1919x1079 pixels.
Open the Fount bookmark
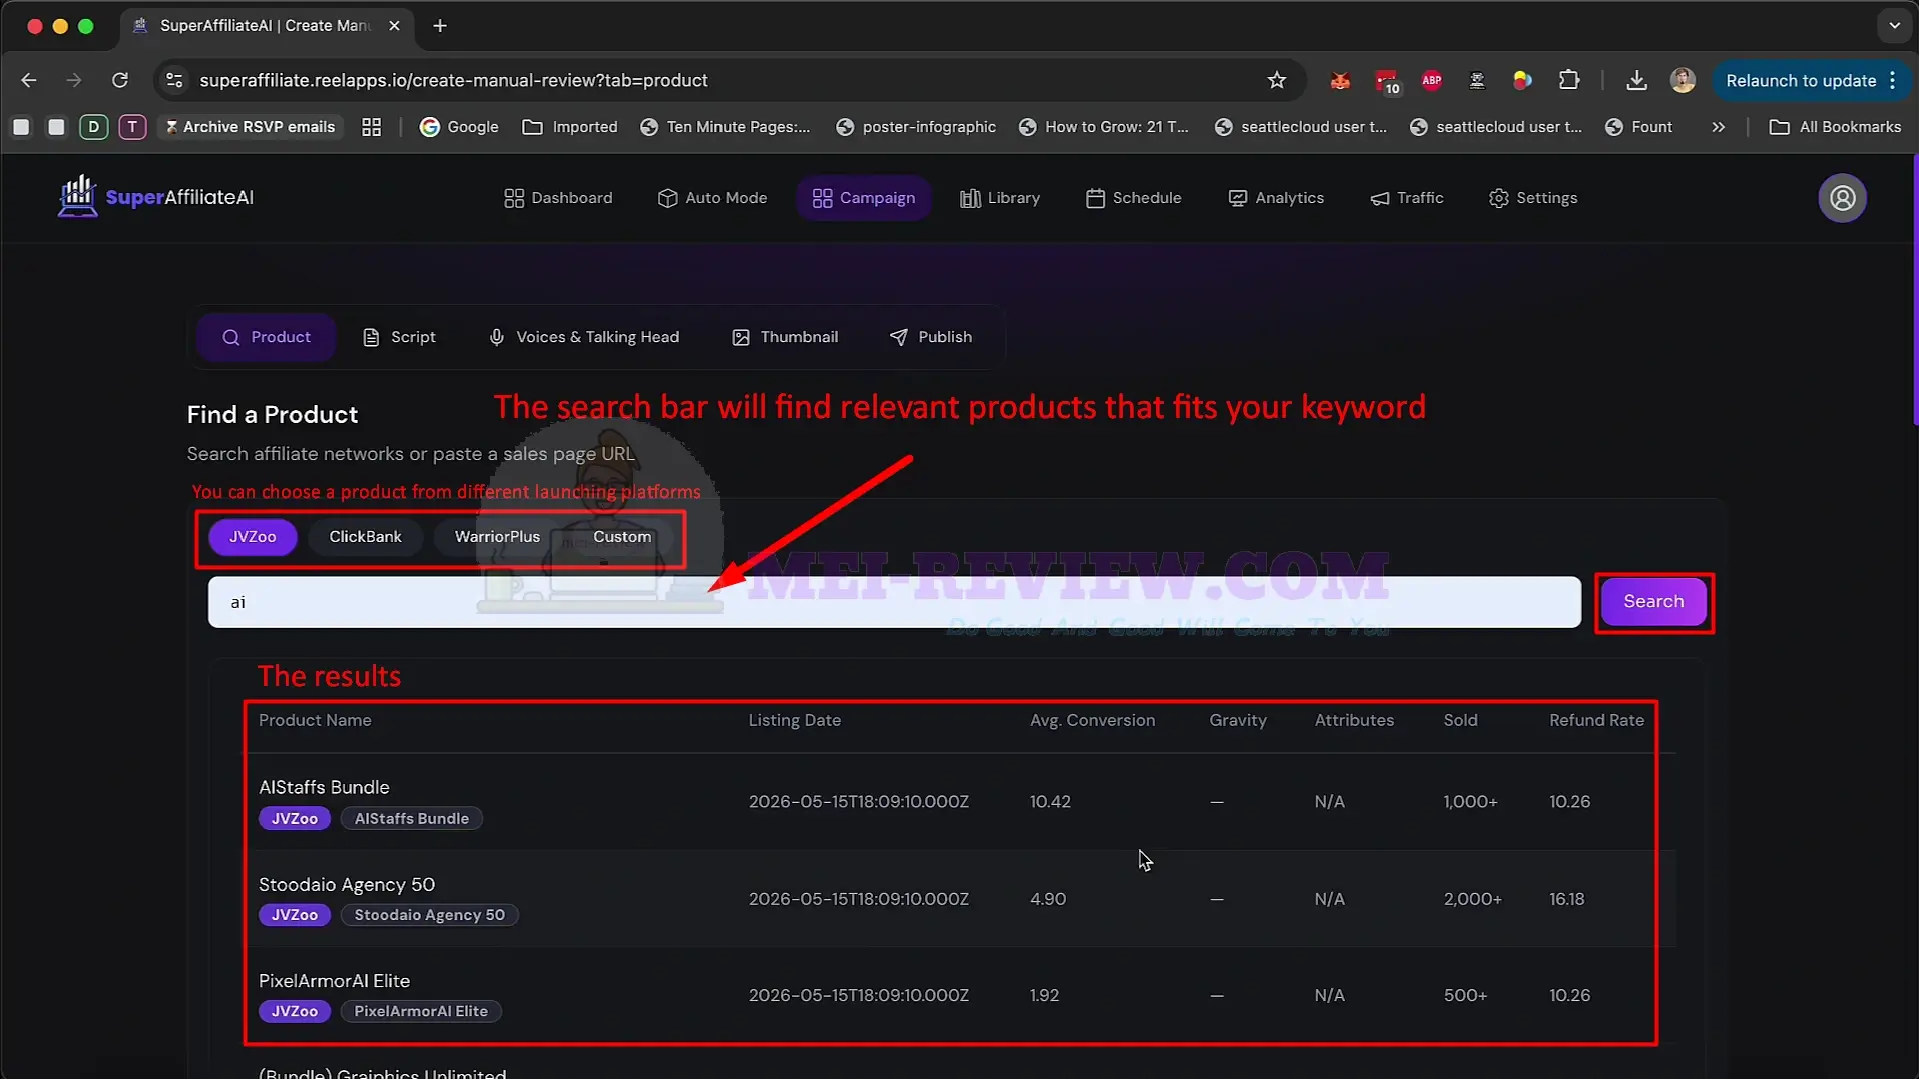(x=1638, y=127)
